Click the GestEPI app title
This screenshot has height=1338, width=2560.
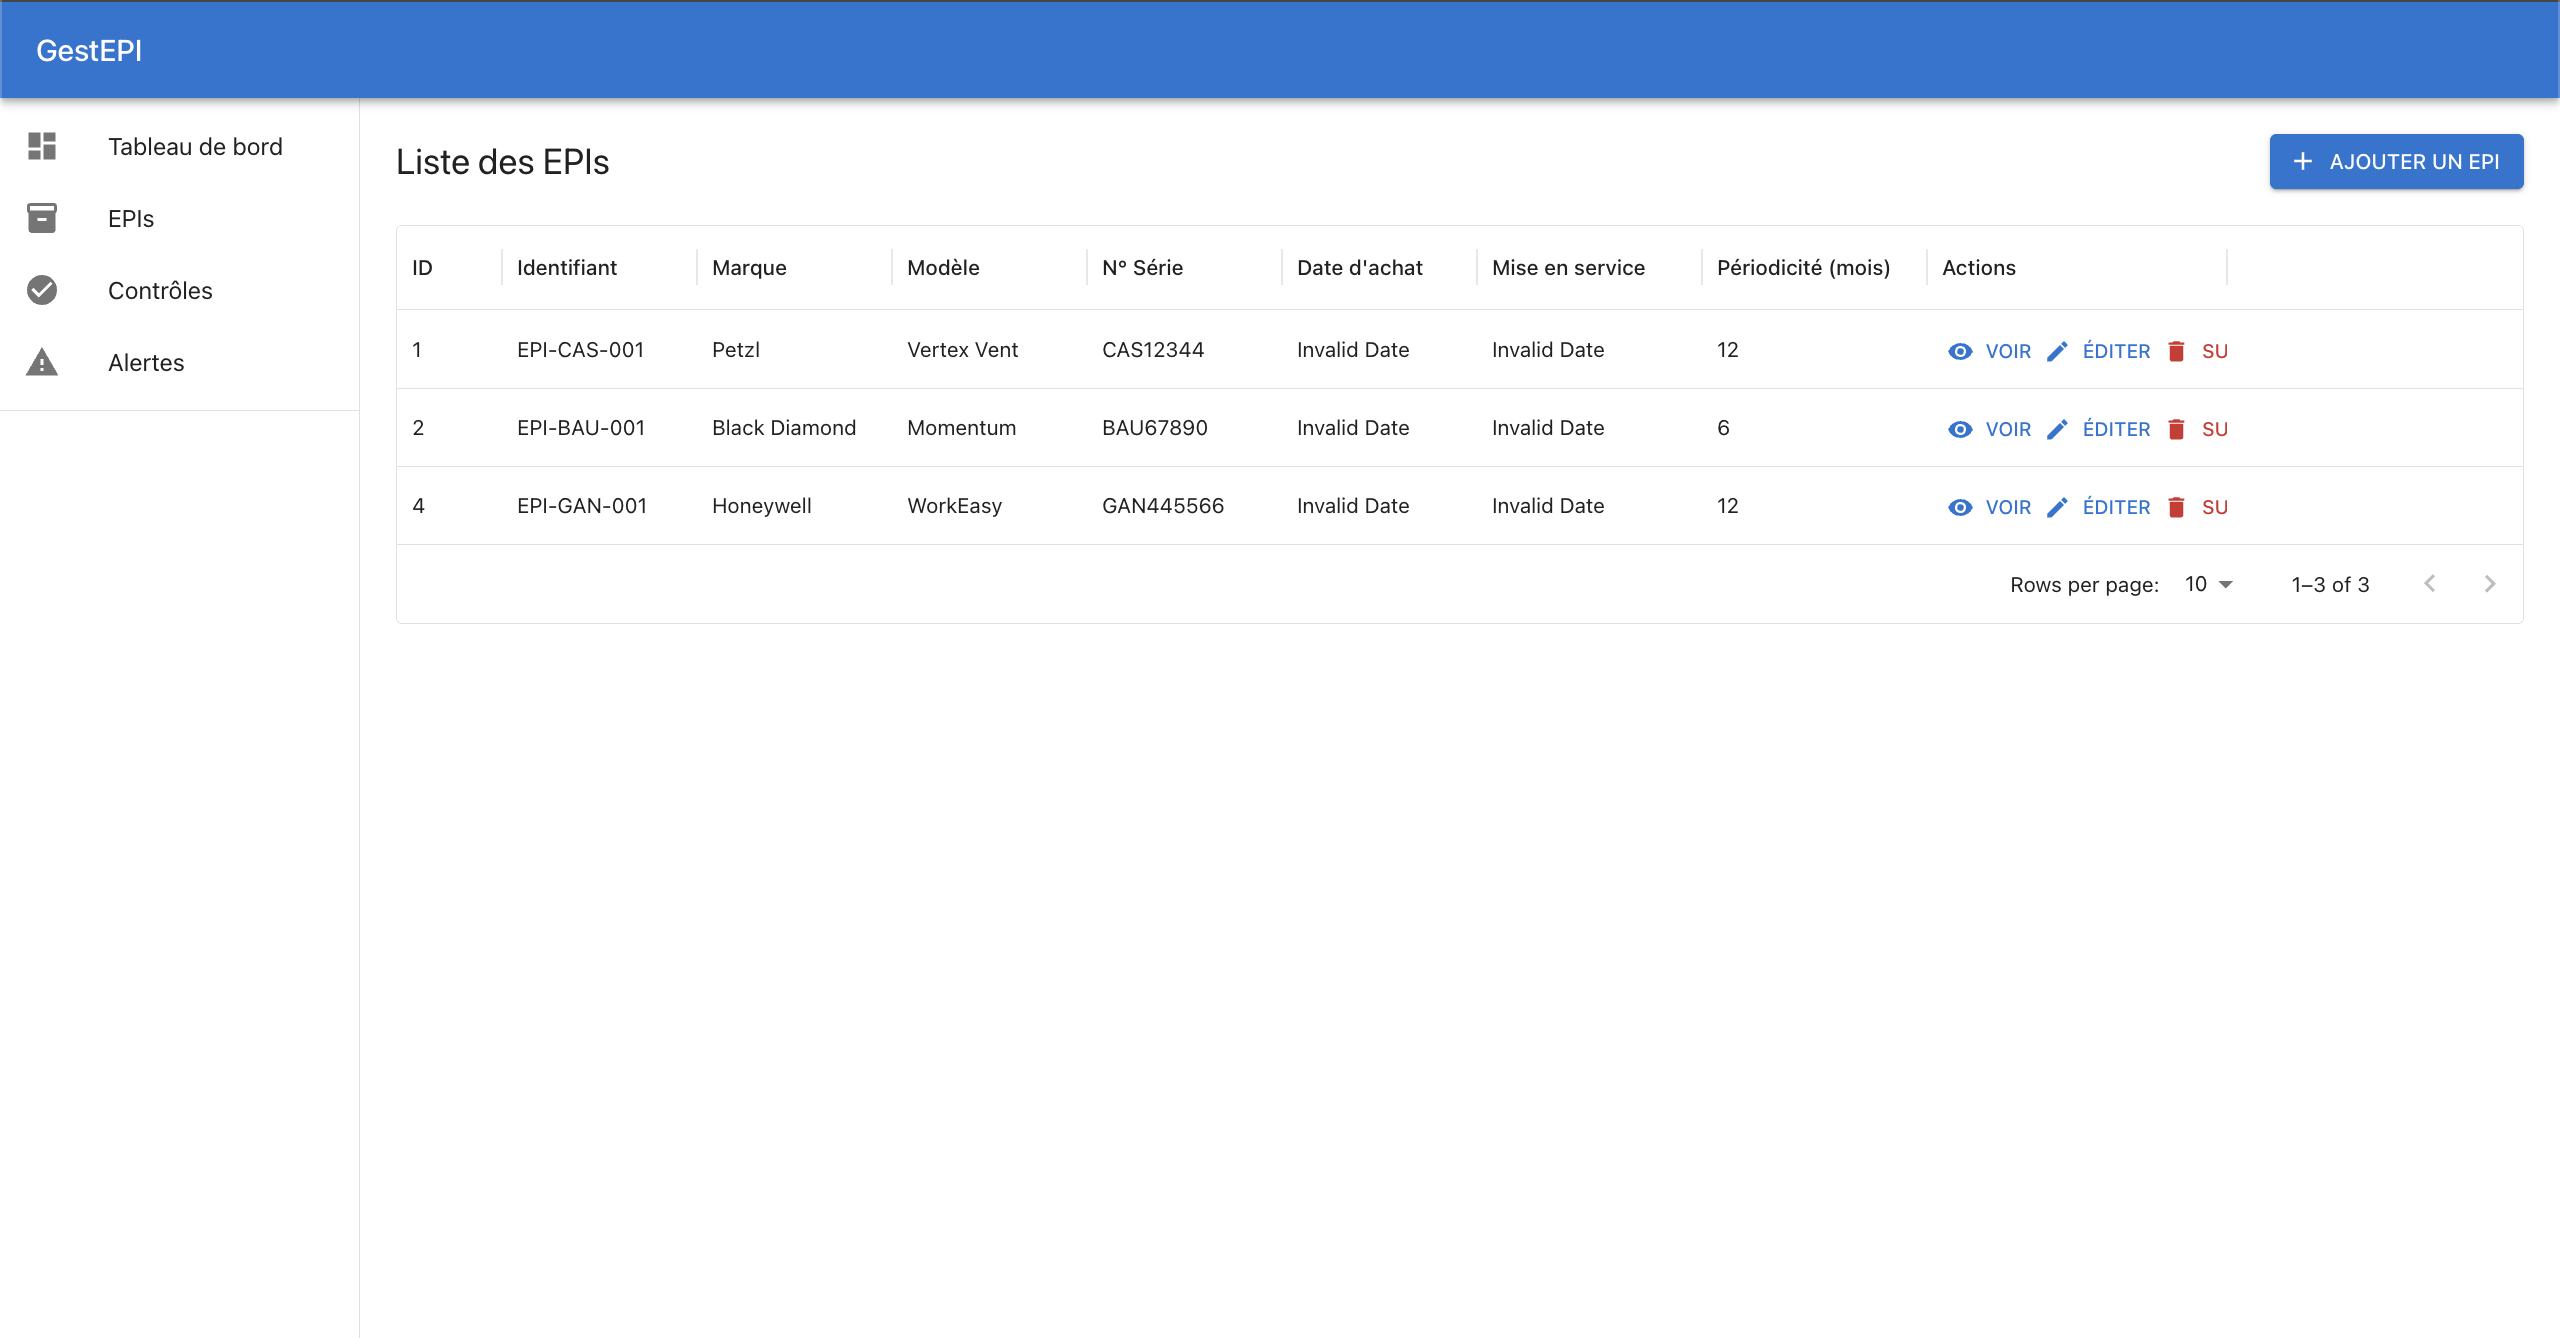89,50
